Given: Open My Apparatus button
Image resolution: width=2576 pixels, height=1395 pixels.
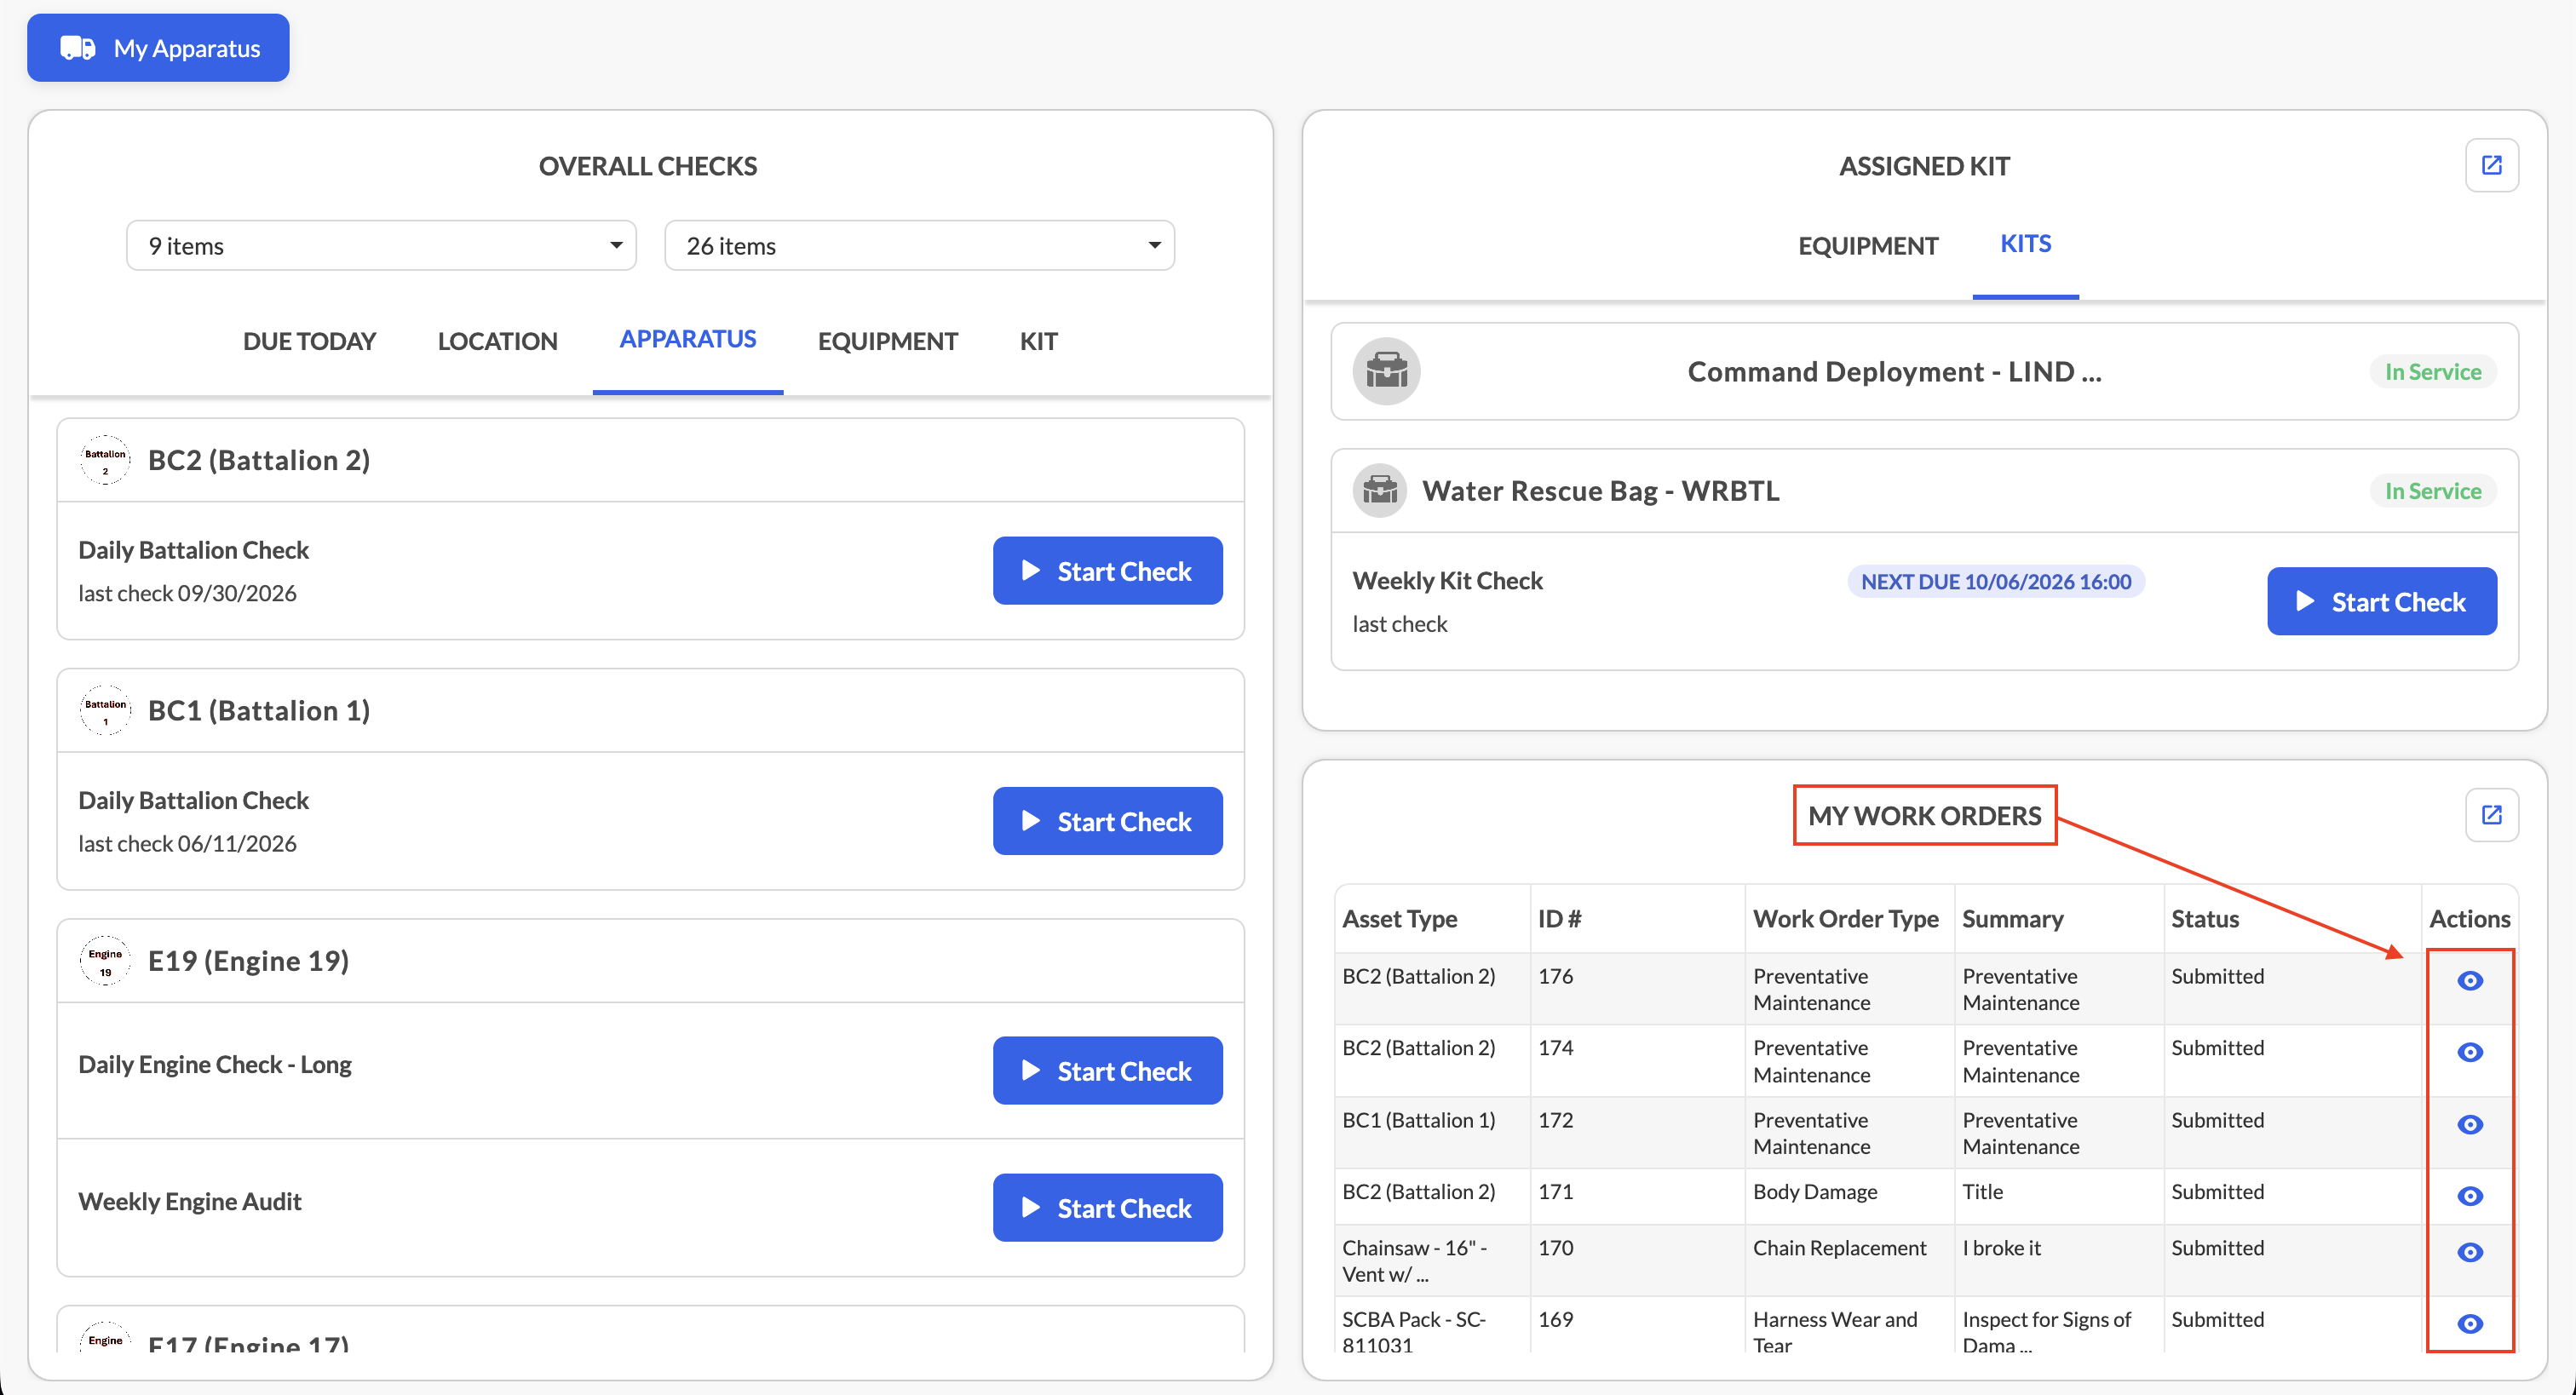Looking at the screenshot, I should [158, 48].
